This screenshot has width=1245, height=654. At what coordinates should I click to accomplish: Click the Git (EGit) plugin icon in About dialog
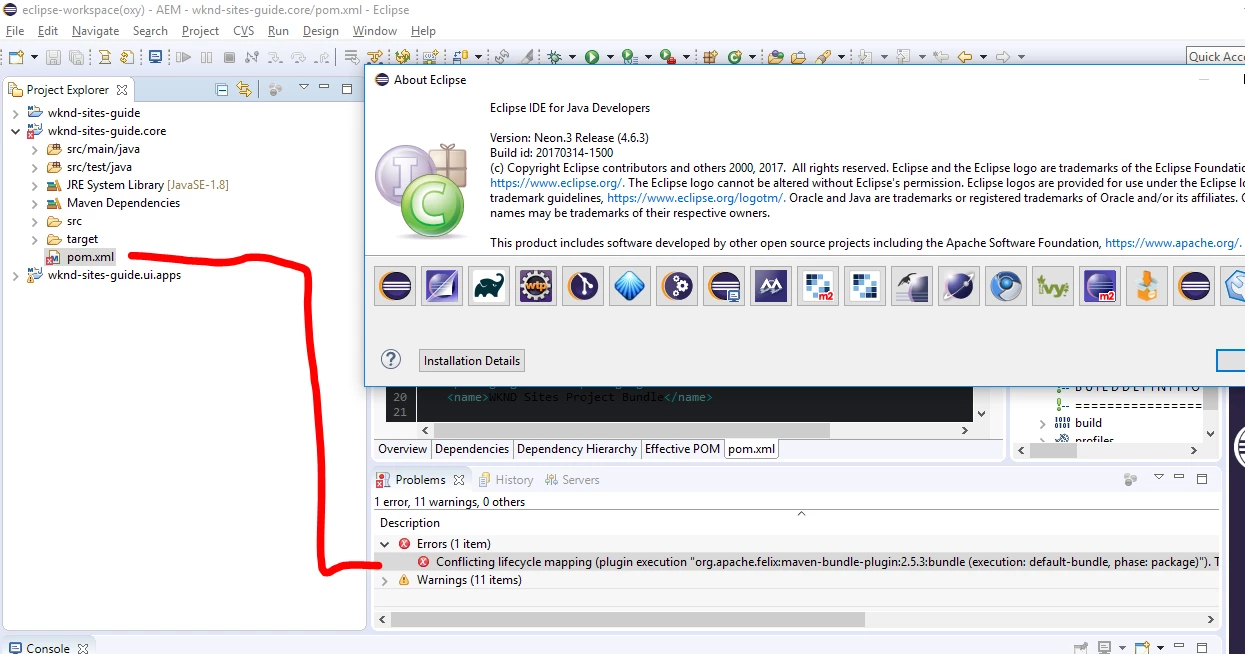(x=583, y=286)
